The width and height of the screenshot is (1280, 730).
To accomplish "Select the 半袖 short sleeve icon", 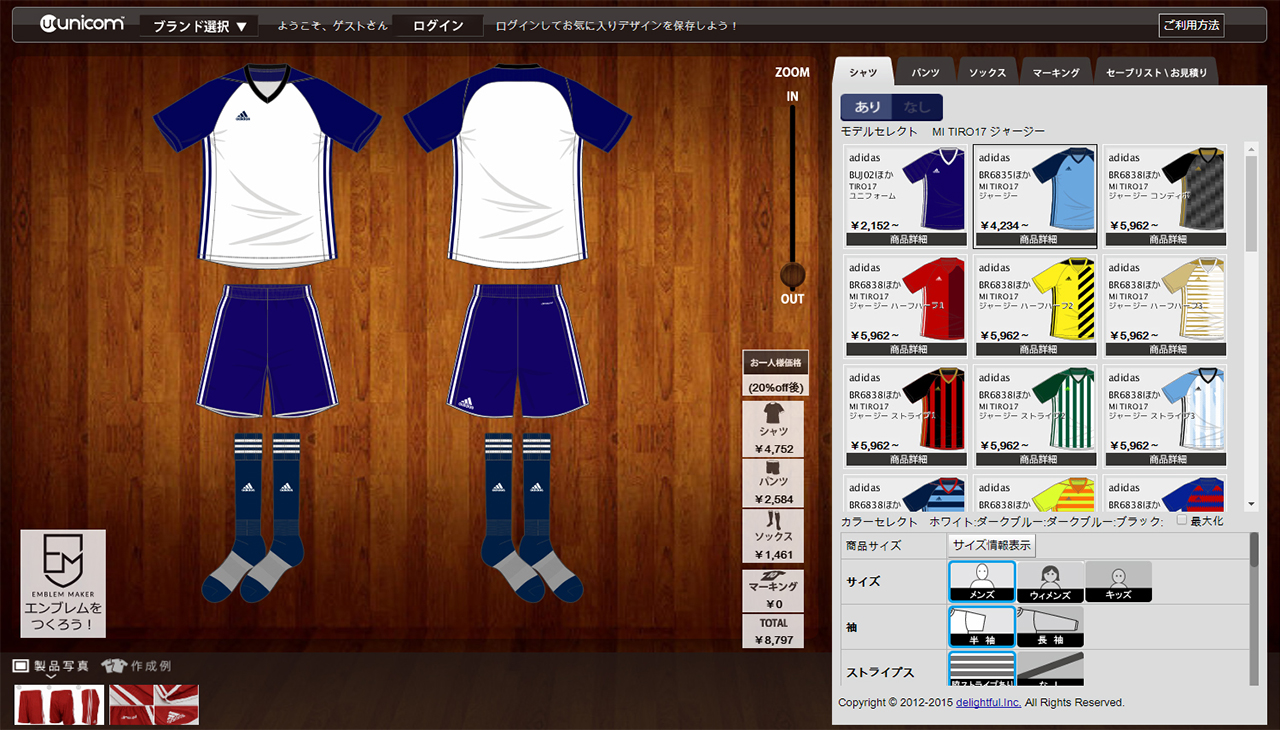I will click(x=982, y=627).
